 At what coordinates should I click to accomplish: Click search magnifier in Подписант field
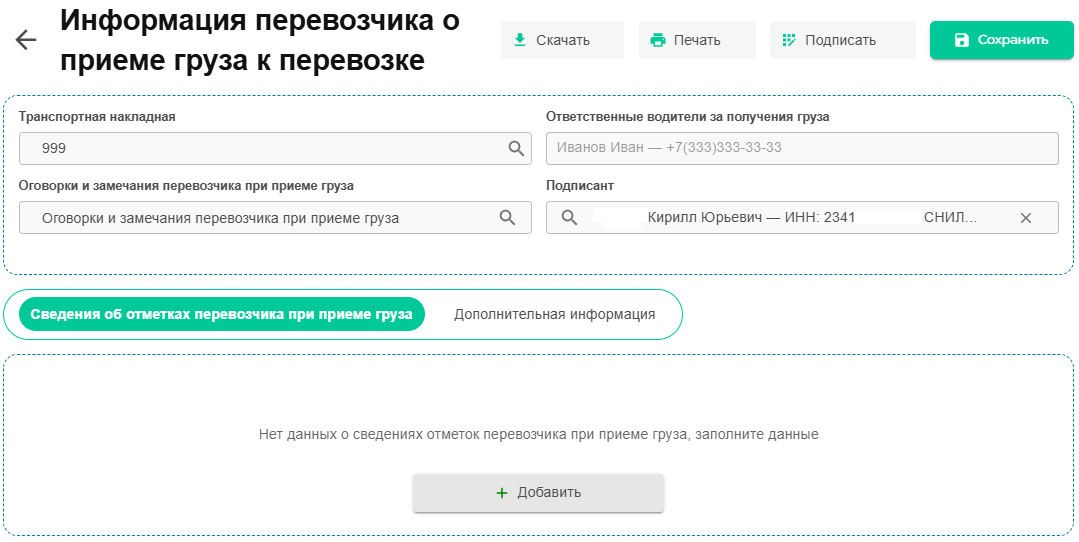(569, 217)
